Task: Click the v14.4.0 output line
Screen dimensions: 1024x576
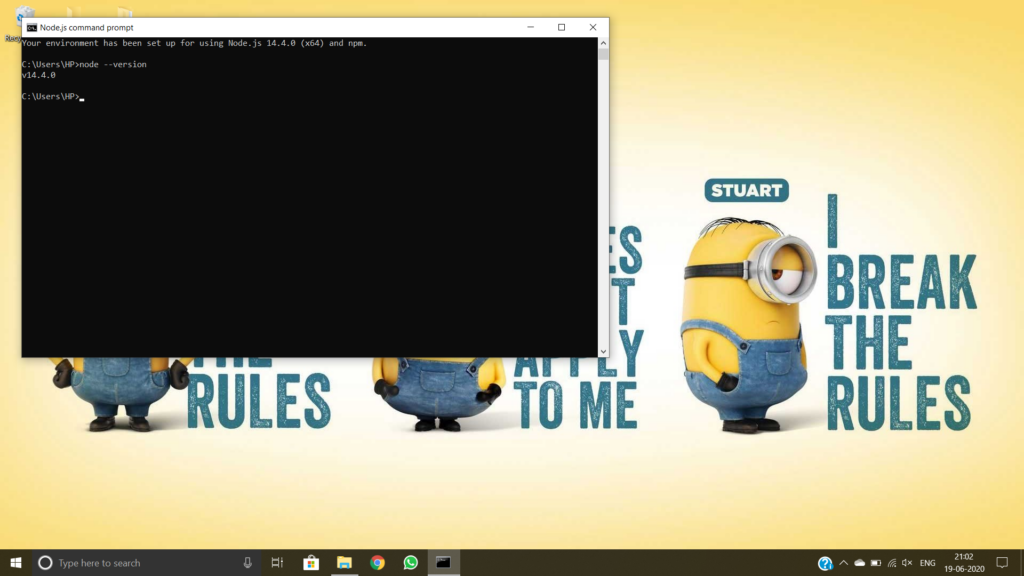Action: [x=39, y=75]
